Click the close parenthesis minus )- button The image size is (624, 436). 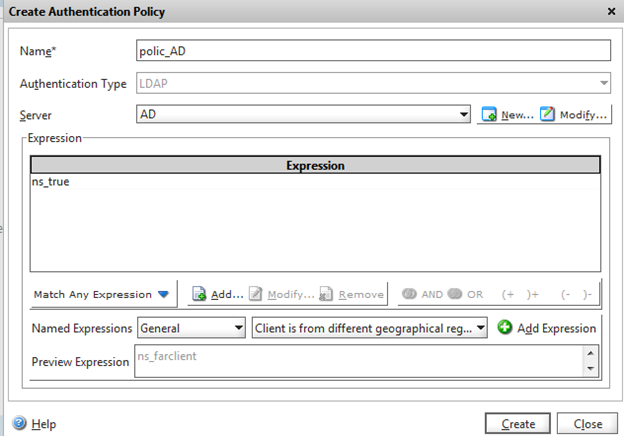point(587,294)
